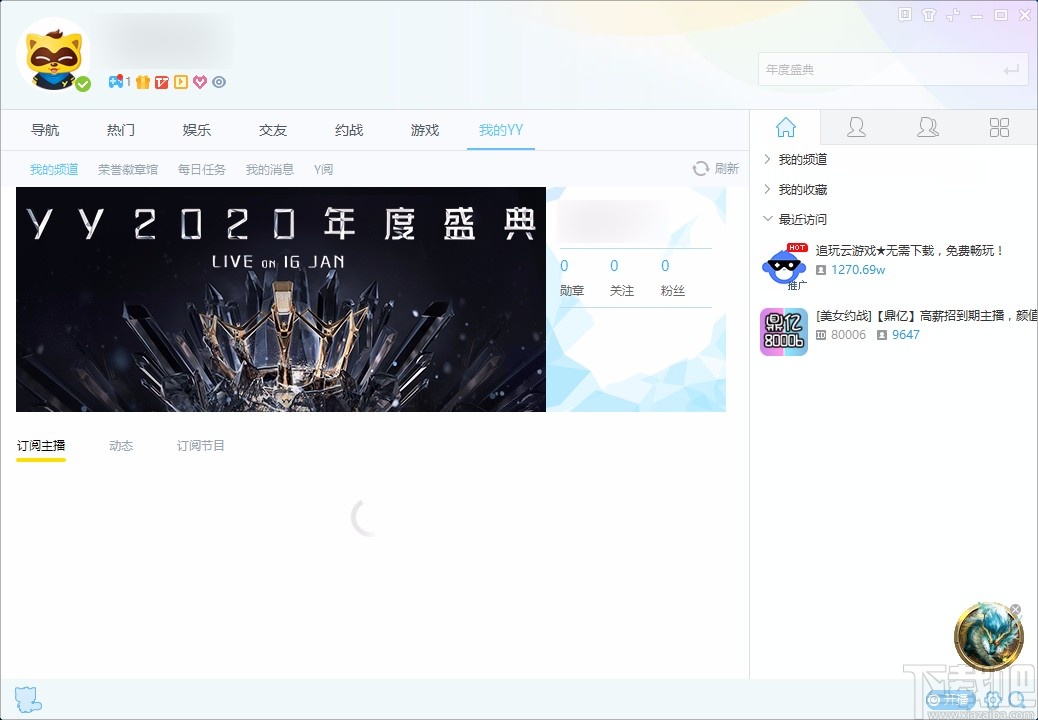Open the 【鼎亿】高薪招到期主播 channel entry
The image size is (1038, 720).
[x=927, y=316]
